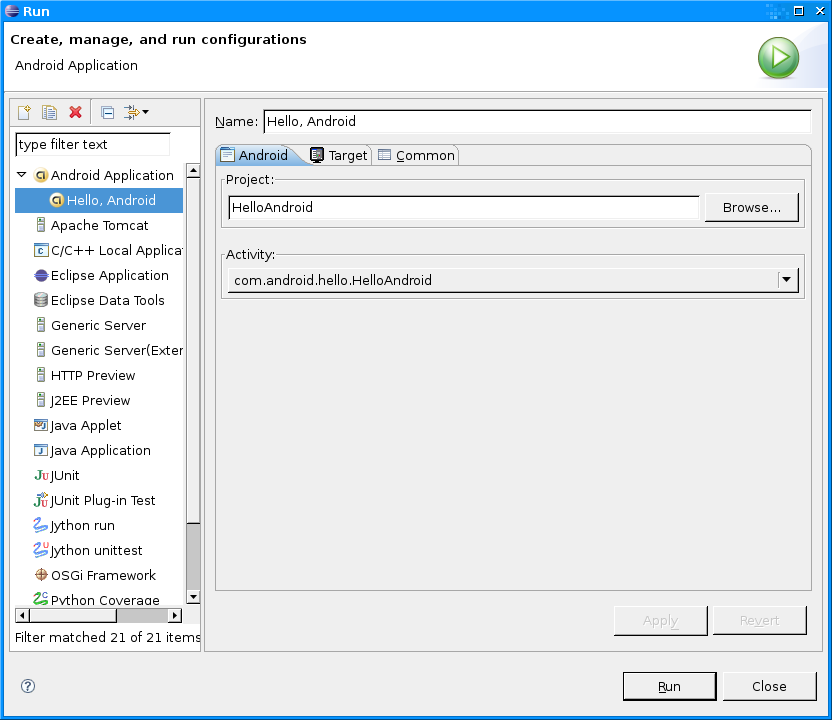Select the Eclipse Application configuration type
The height and width of the screenshot is (720, 832).
pos(109,275)
